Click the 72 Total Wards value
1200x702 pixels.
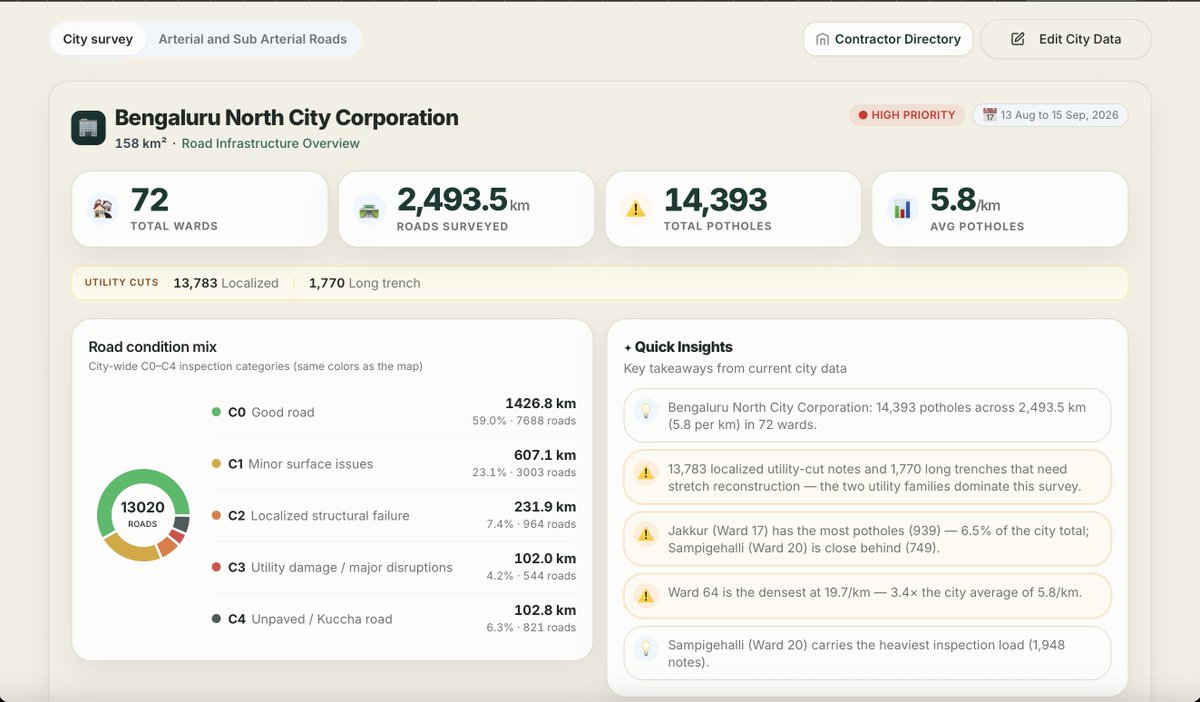click(150, 200)
